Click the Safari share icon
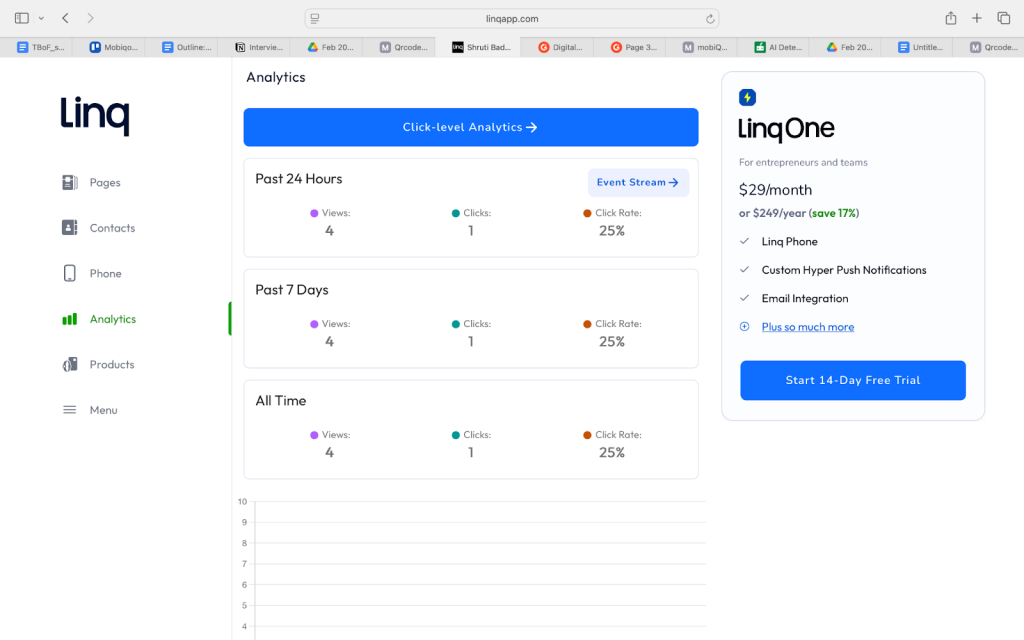This screenshot has height=640, width=1024. click(950, 18)
